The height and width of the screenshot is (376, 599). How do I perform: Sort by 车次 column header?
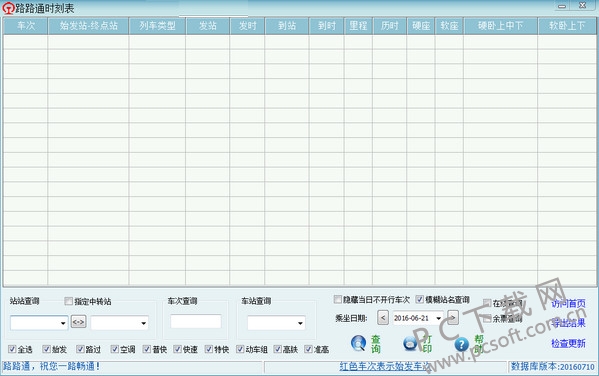(x=26, y=26)
